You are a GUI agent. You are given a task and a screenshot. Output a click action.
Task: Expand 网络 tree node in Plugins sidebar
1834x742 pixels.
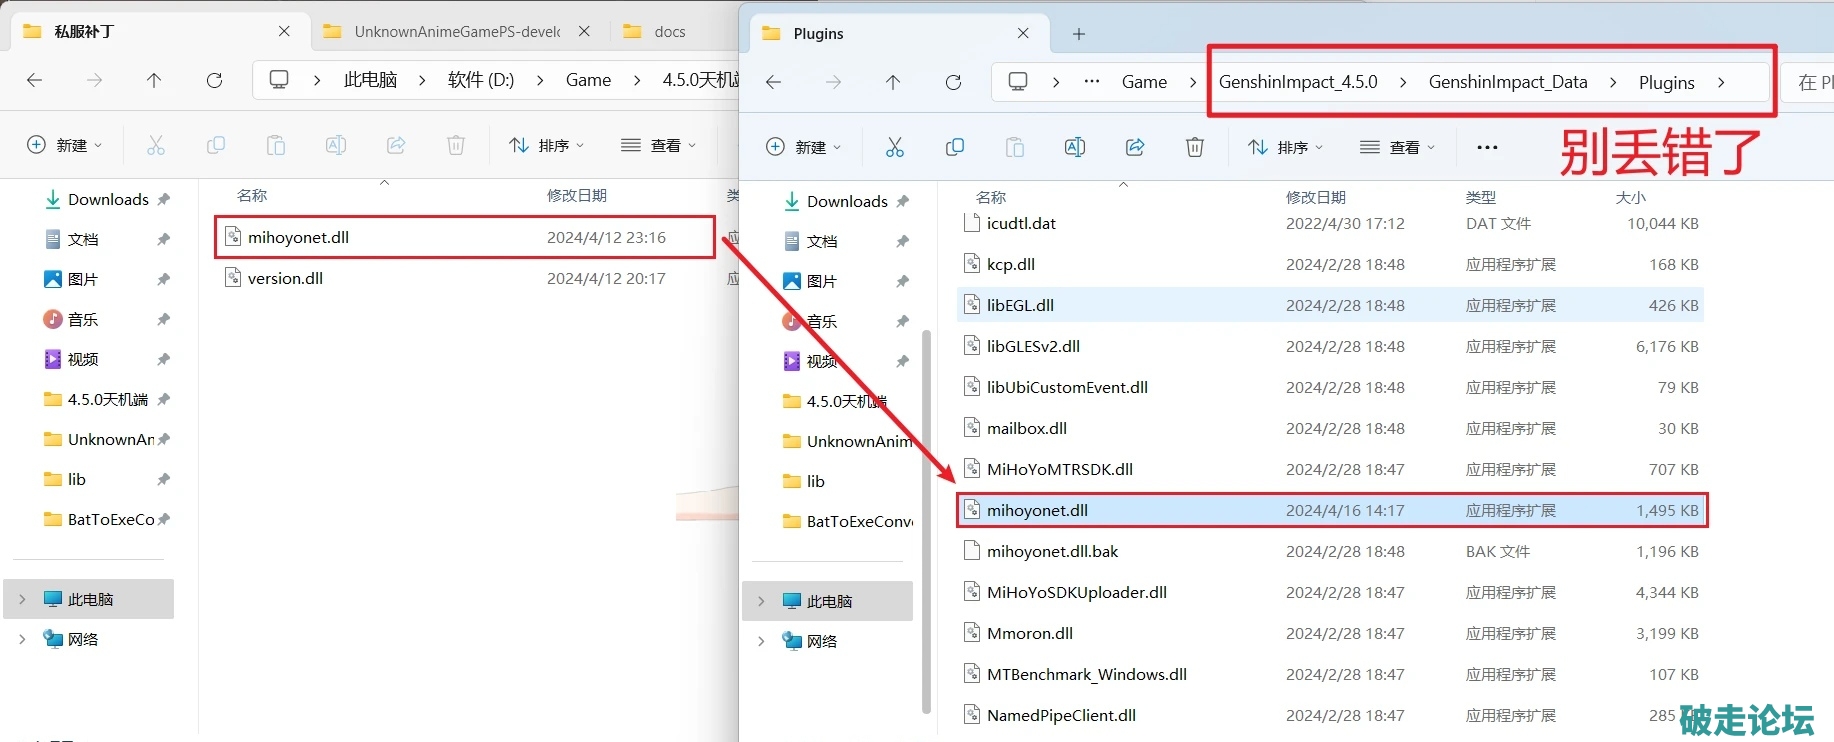[x=761, y=641]
